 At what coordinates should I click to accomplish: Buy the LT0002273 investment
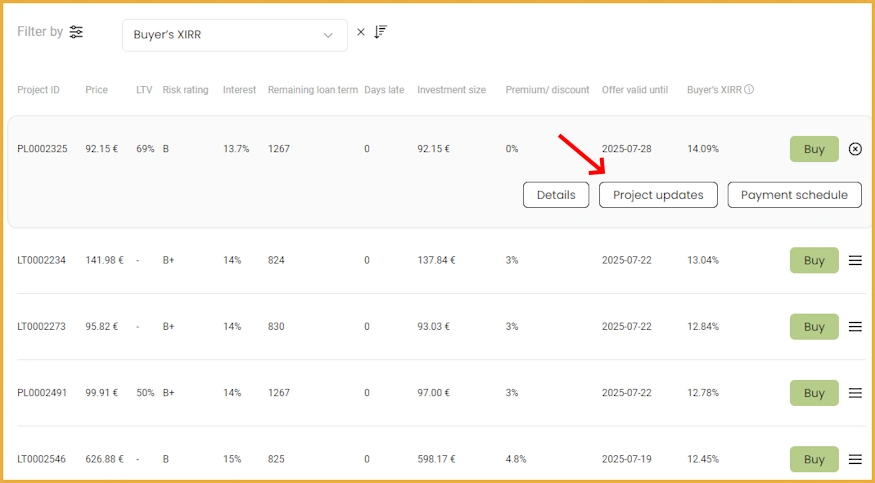coord(814,327)
